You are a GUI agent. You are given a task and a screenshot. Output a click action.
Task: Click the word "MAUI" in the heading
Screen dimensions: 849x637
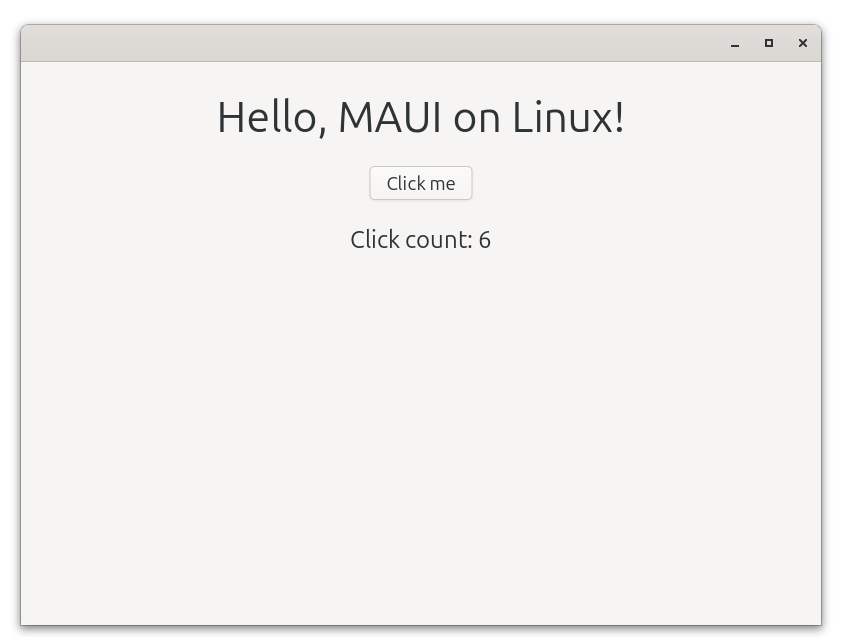(x=389, y=117)
